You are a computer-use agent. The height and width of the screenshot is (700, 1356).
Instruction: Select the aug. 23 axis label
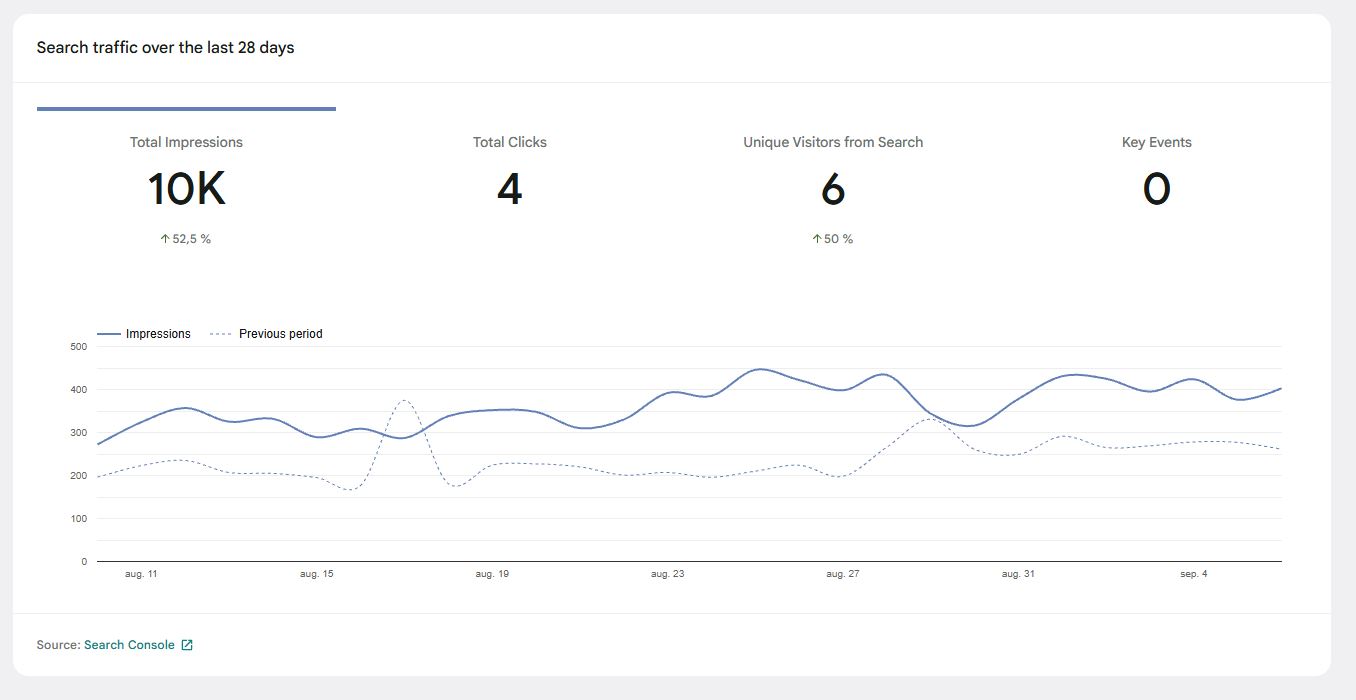[x=667, y=574]
